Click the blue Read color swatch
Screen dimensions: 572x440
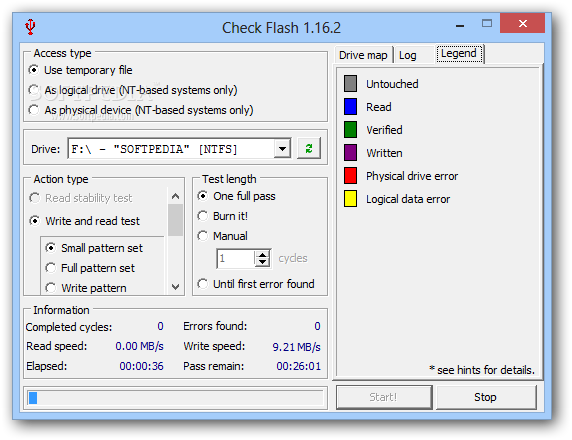coord(351,107)
